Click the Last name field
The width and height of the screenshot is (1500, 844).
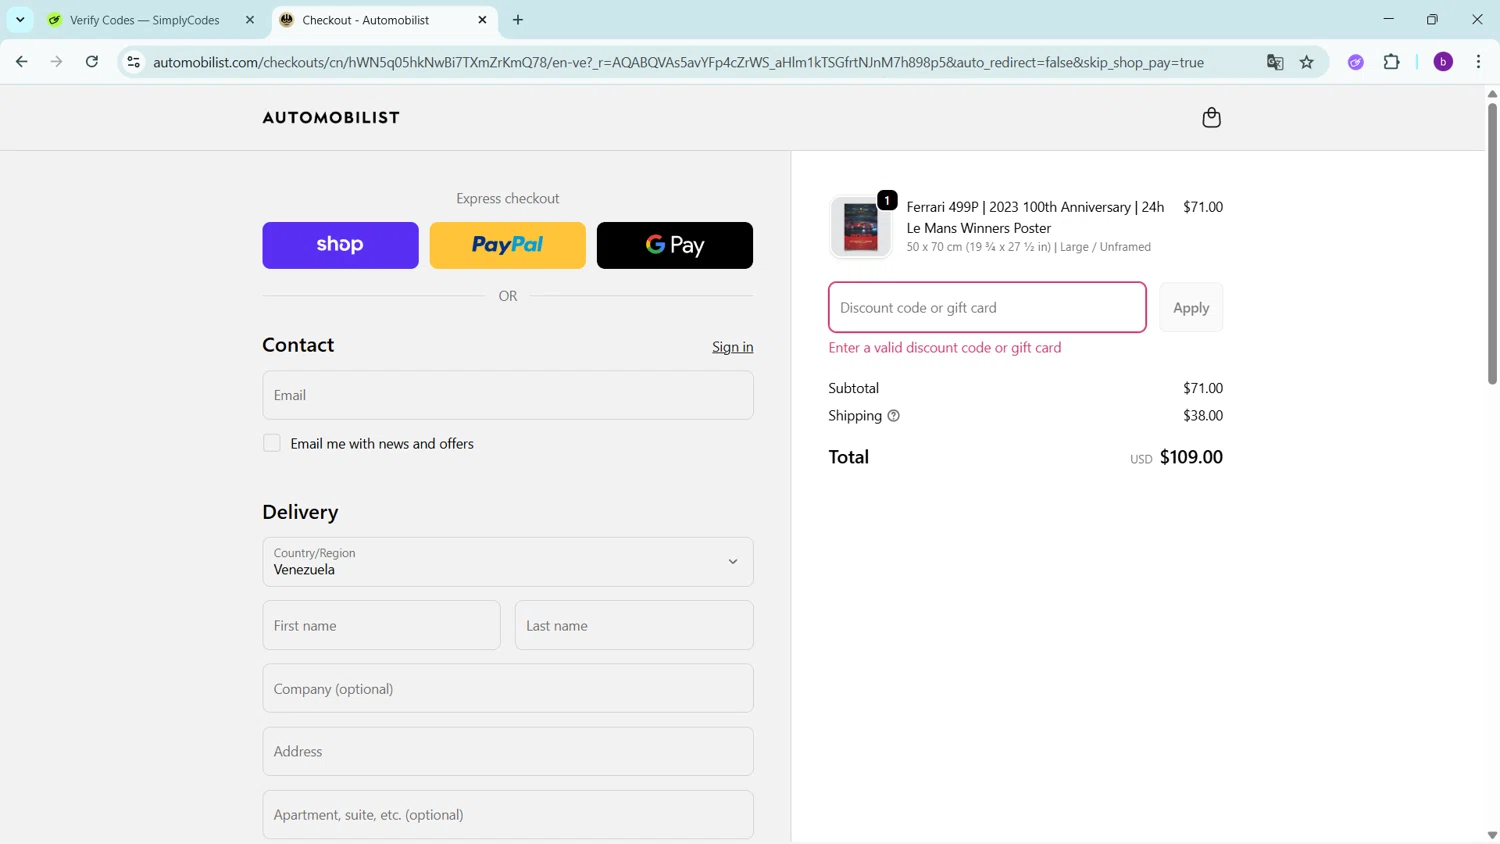click(634, 625)
